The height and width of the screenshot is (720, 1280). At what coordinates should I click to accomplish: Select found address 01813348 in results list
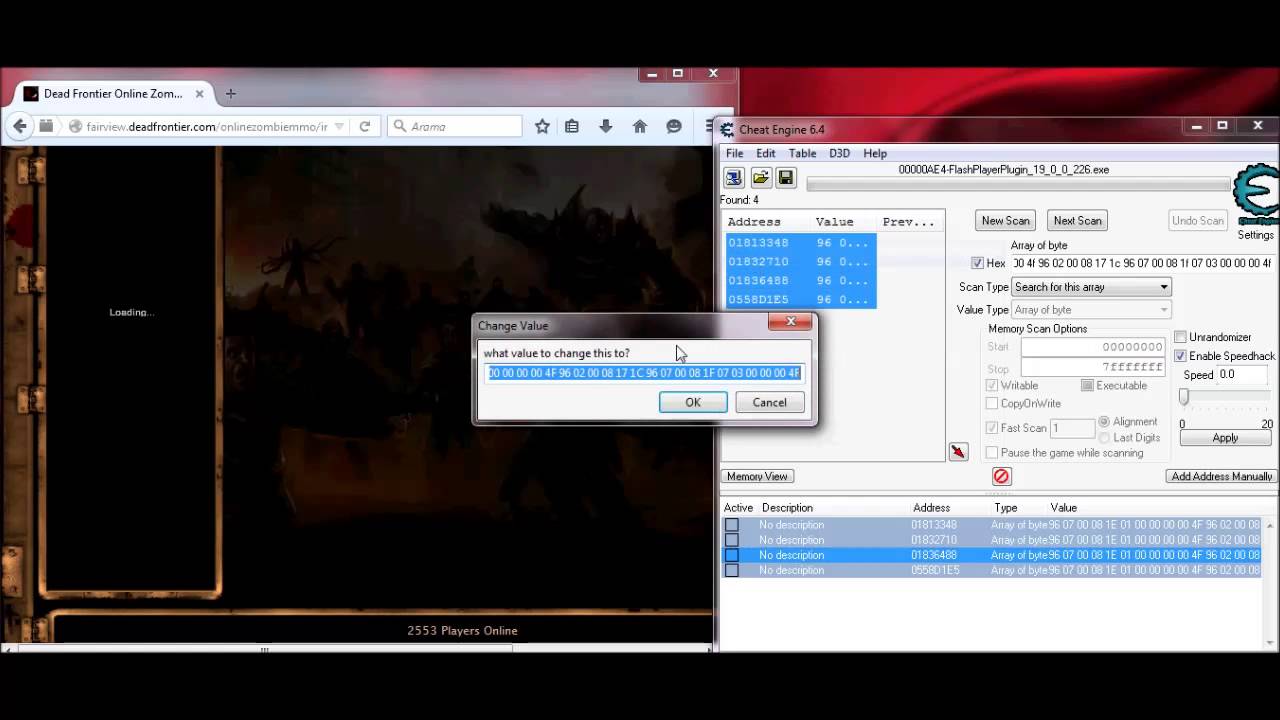point(800,243)
